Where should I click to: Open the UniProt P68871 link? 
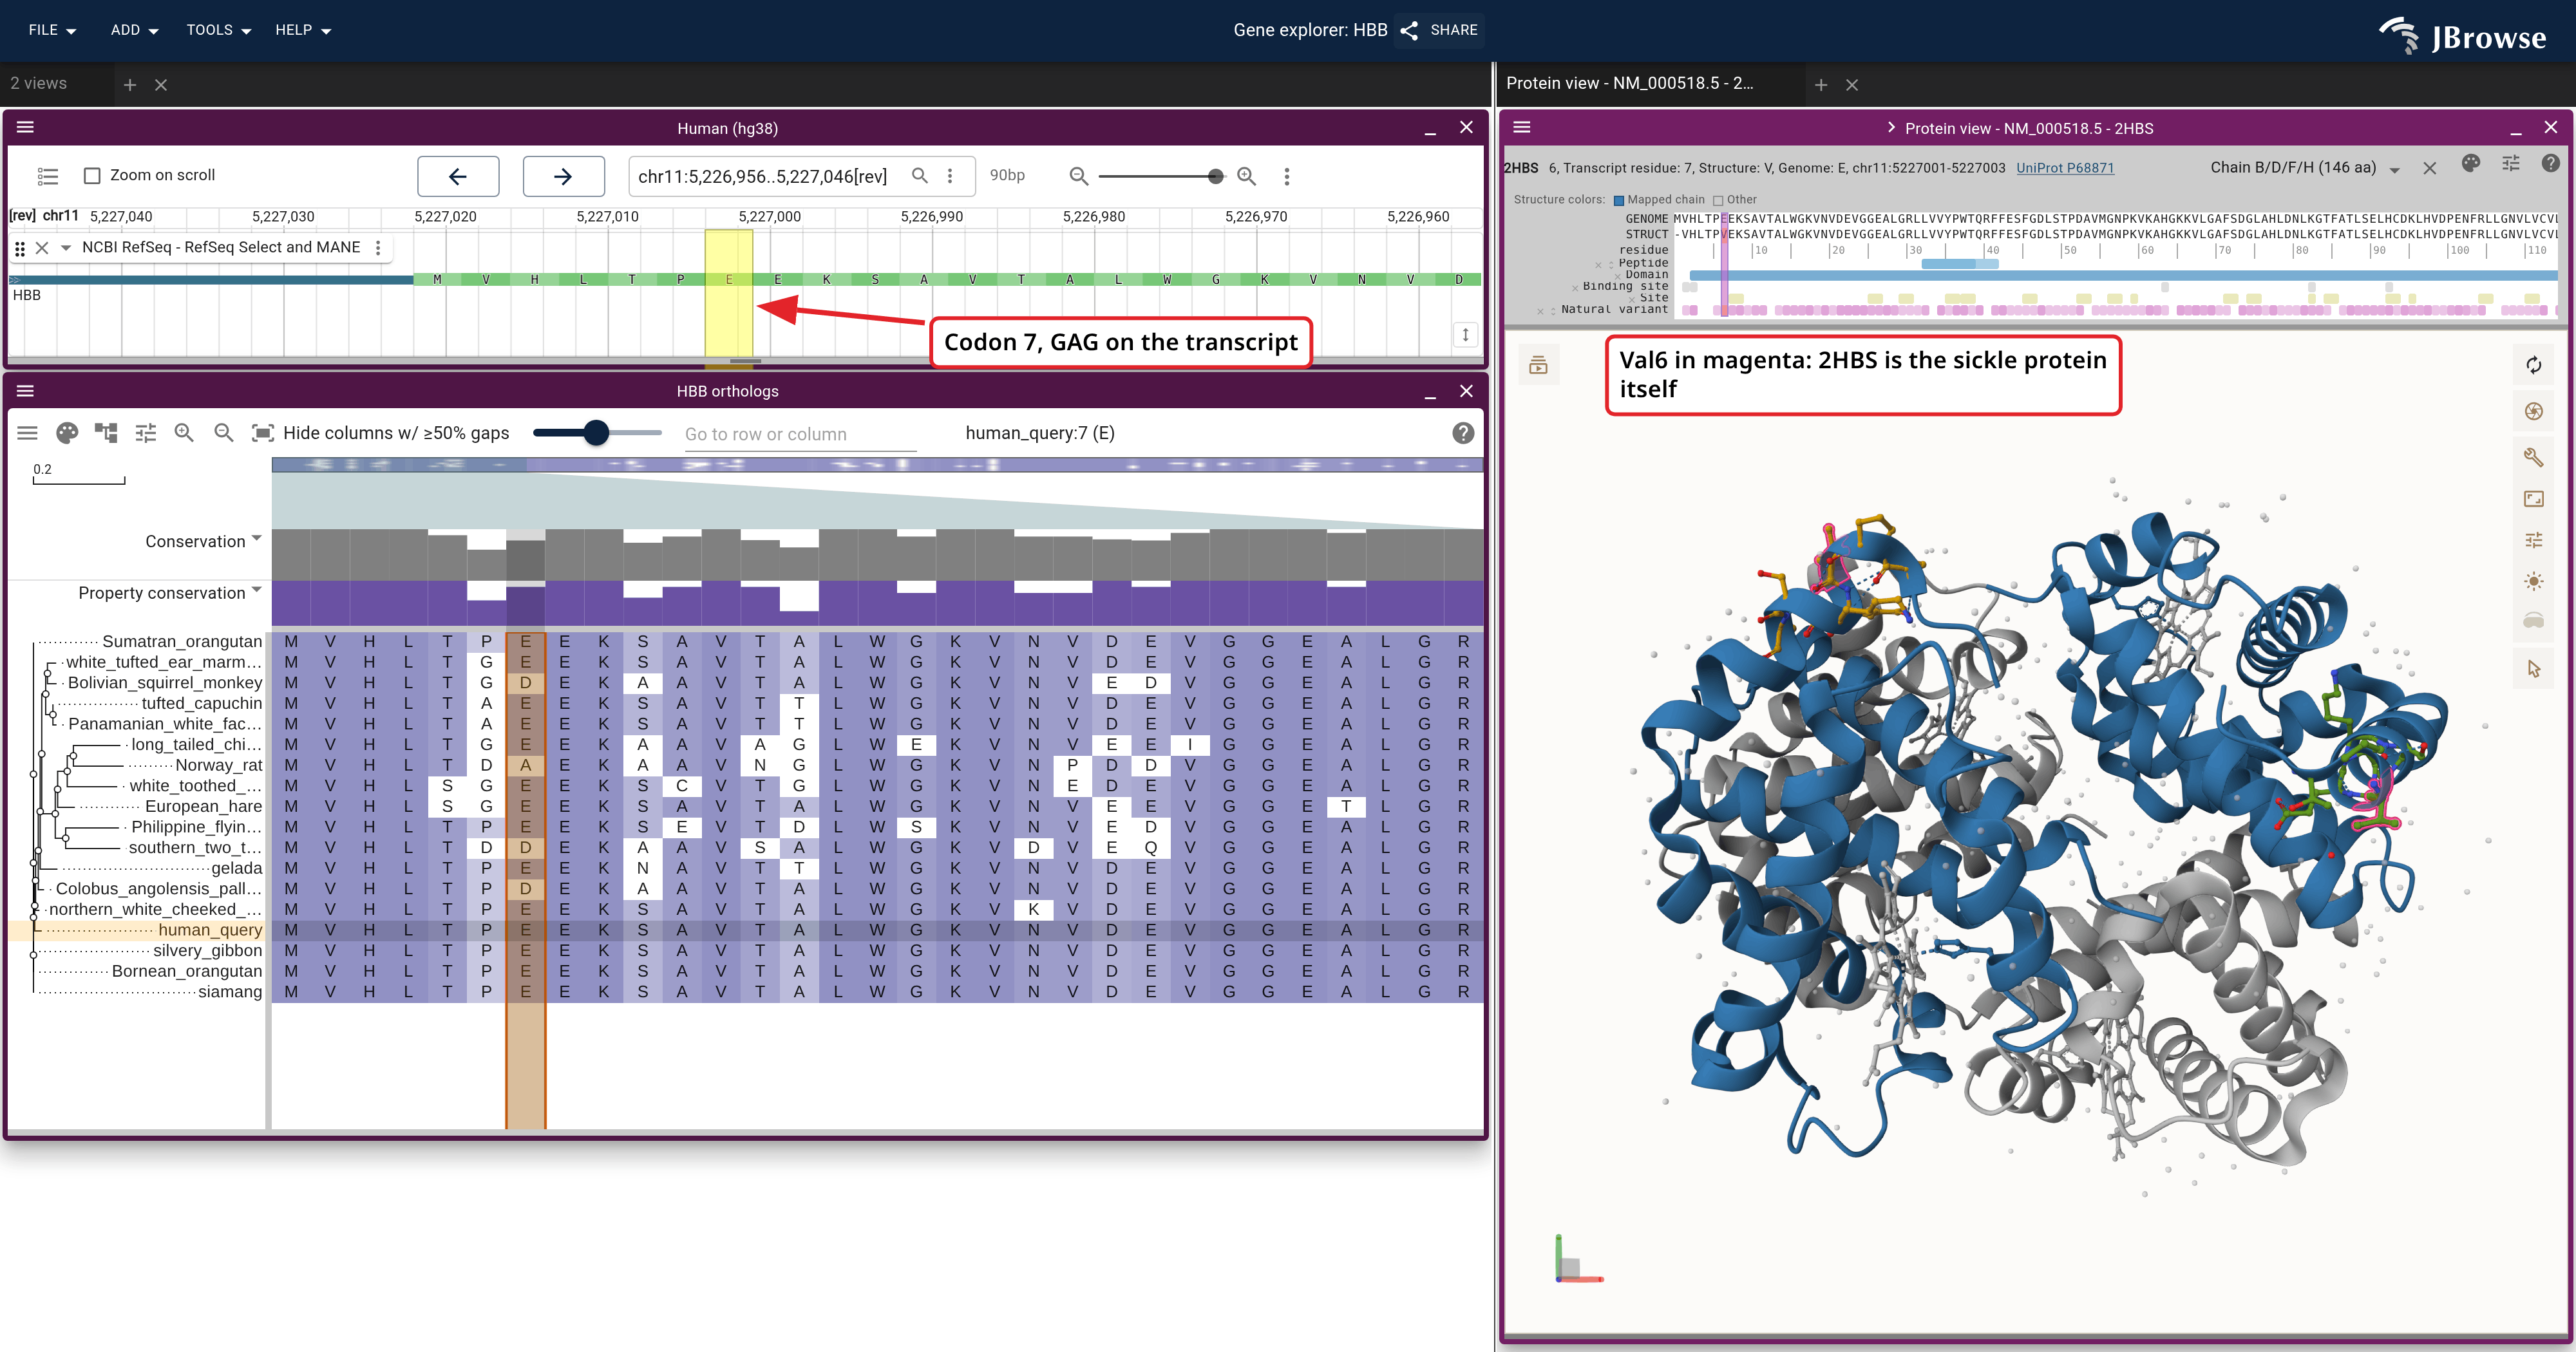point(2065,168)
